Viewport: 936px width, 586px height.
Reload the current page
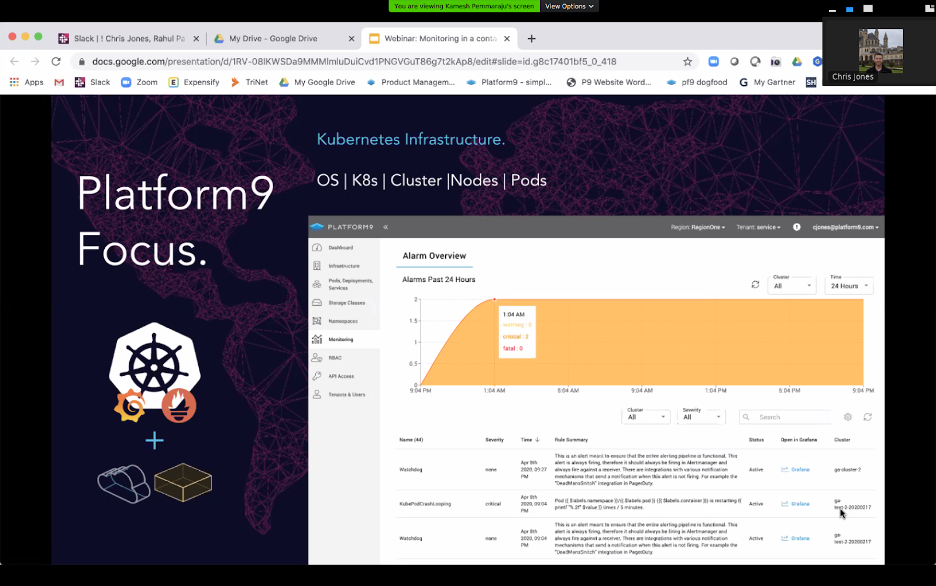56,61
